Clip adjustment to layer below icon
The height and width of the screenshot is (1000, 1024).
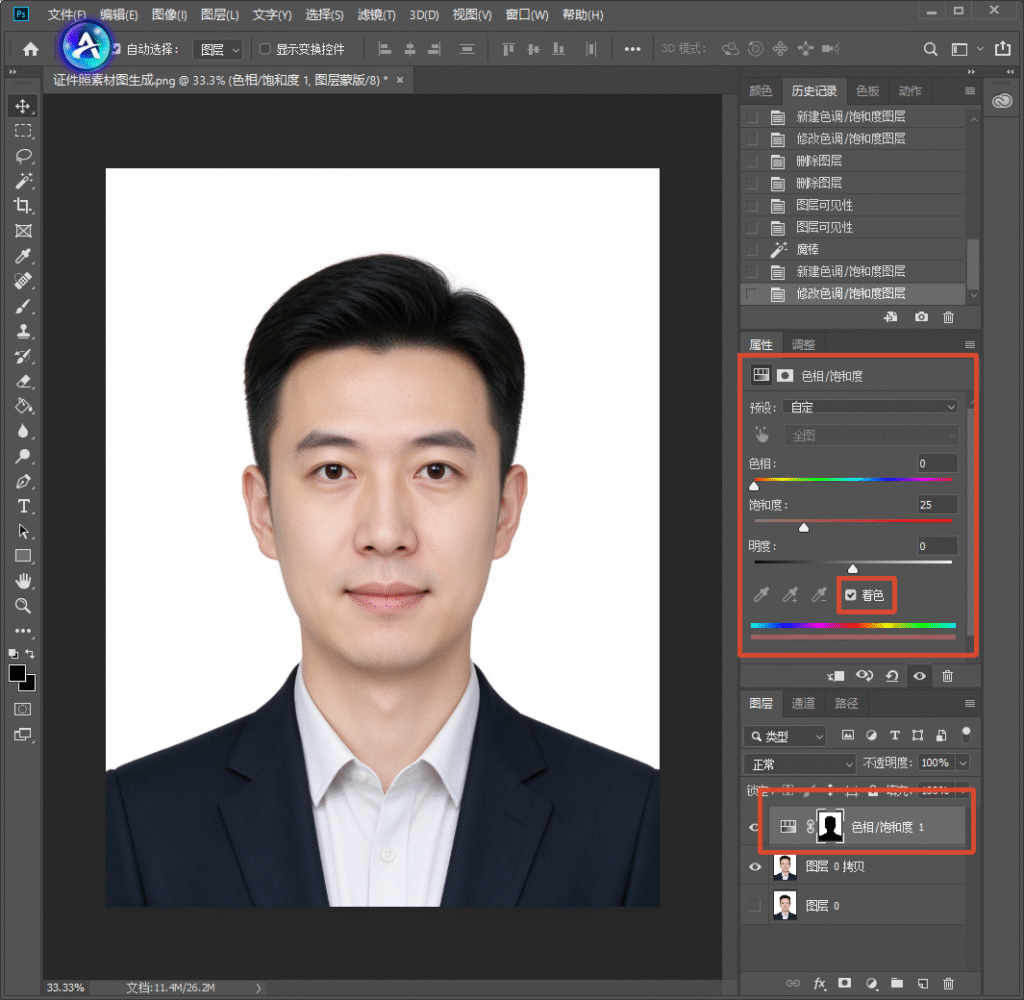[x=835, y=676]
